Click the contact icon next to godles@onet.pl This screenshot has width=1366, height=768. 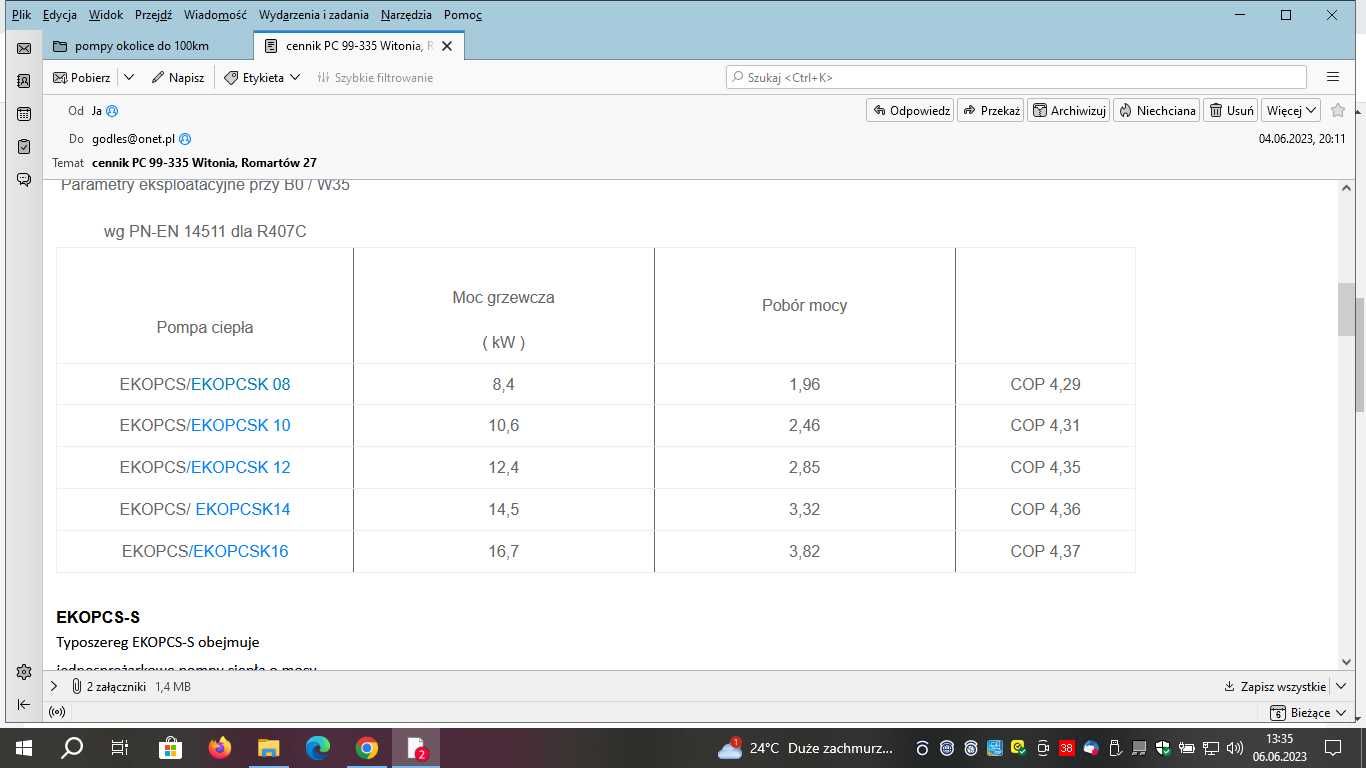pyautogui.click(x=185, y=139)
